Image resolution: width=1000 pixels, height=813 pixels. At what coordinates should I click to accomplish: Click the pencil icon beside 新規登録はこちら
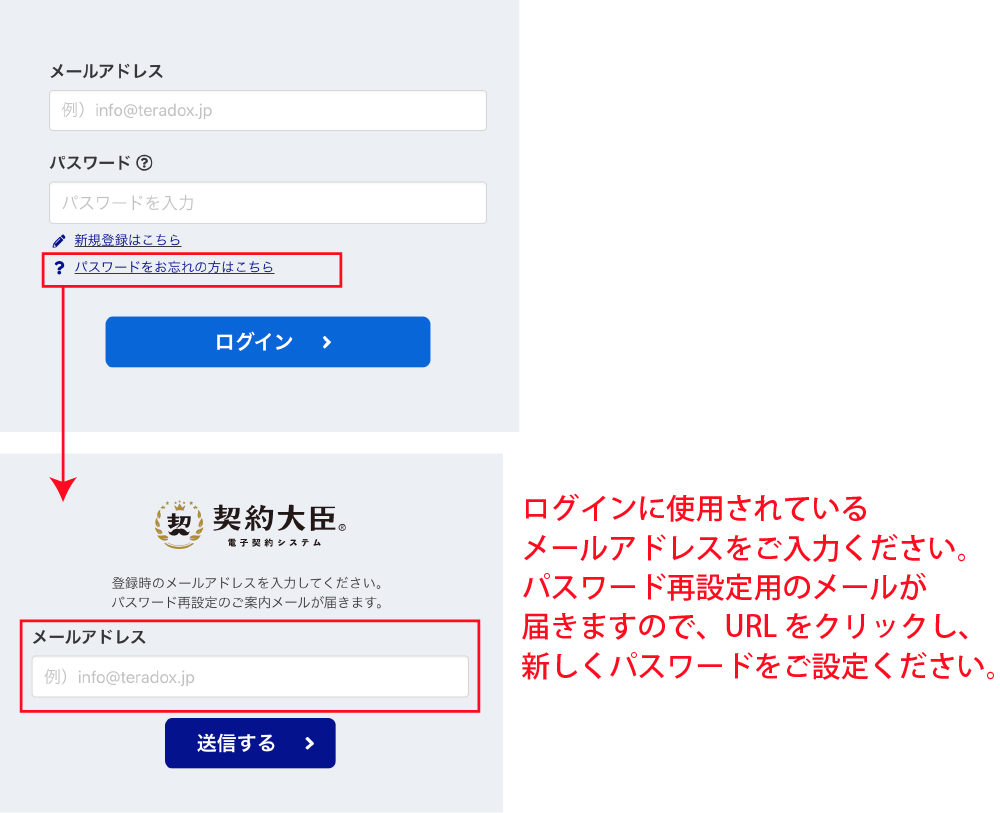coord(59,240)
